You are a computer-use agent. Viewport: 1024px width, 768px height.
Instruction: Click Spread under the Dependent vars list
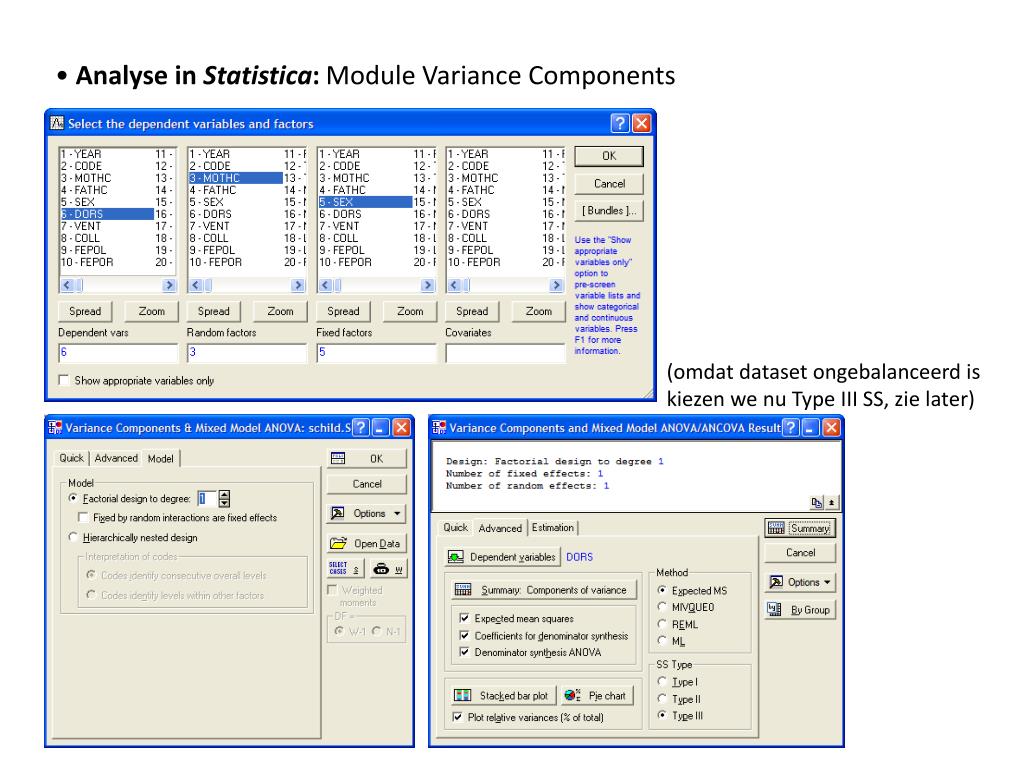coord(85,312)
